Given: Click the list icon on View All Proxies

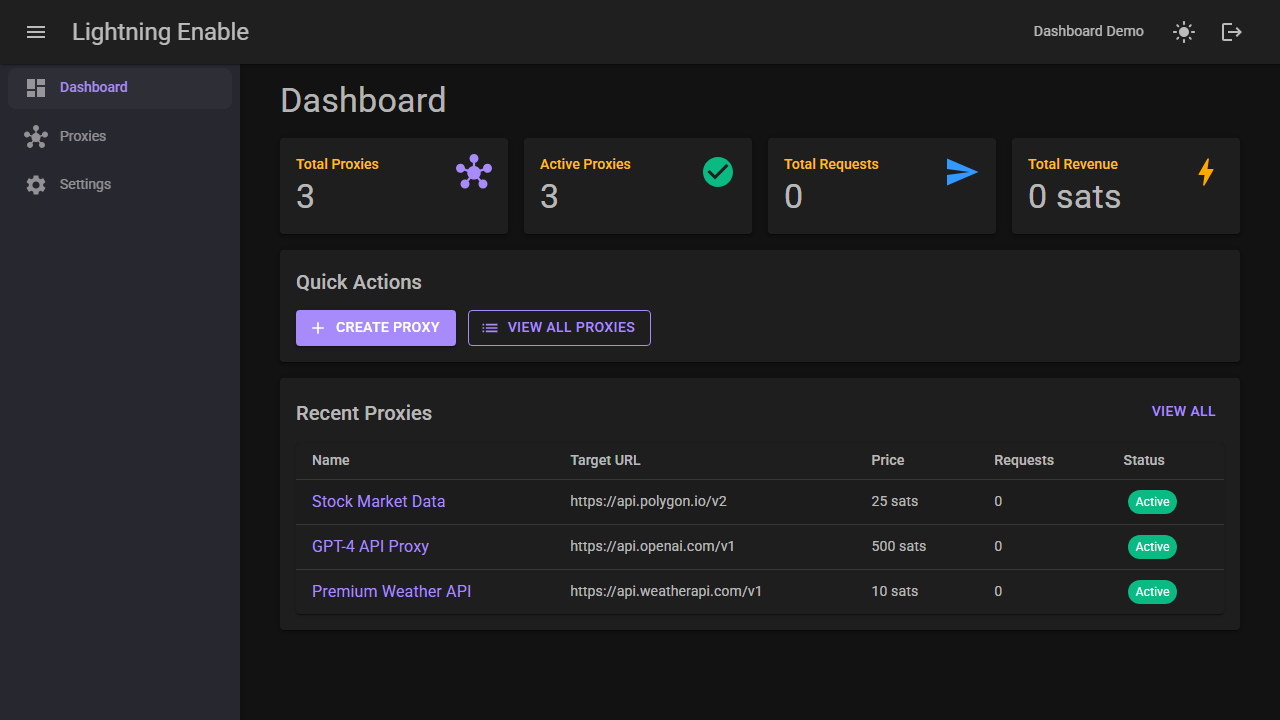Looking at the screenshot, I should pos(489,327).
